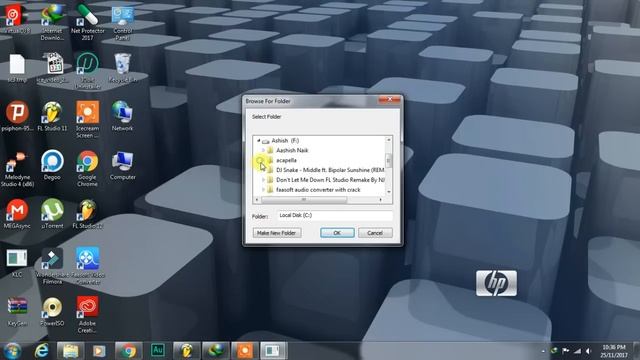640x360 pixels.
Task: Open the Icecream Screen Recorder desktop shortcut
Action: pos(87,119)
